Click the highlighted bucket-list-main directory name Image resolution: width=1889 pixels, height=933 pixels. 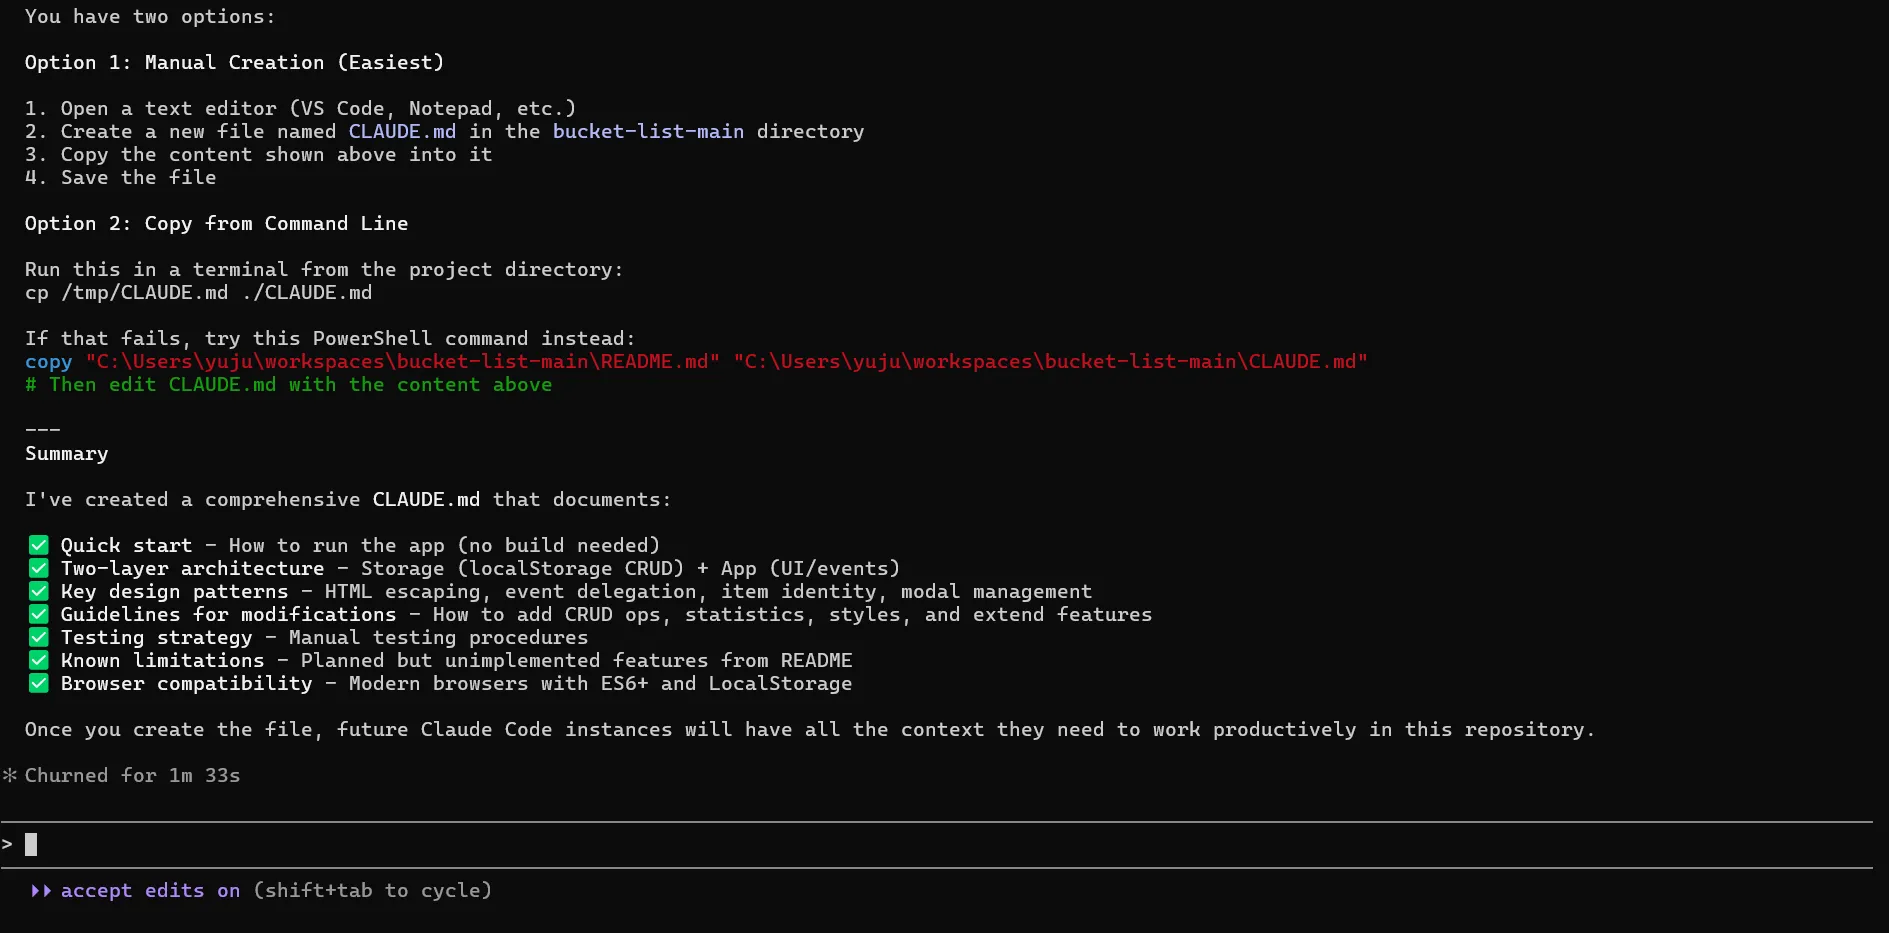coord(648,131)
